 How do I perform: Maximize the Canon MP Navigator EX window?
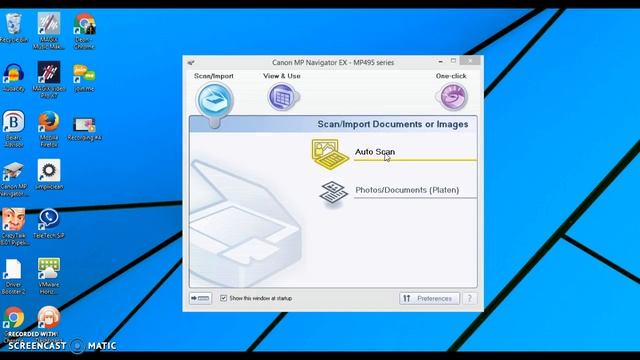(453, 61)
